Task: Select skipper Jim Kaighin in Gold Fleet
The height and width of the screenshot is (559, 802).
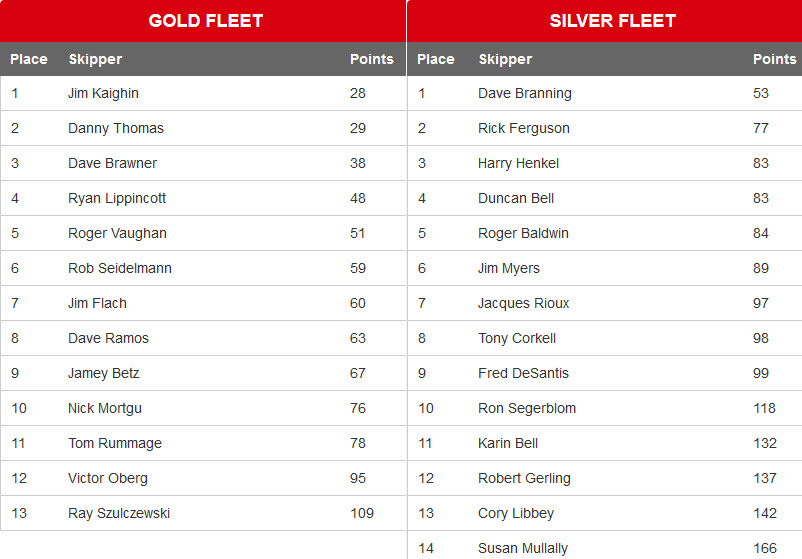Action: (103, 93)
